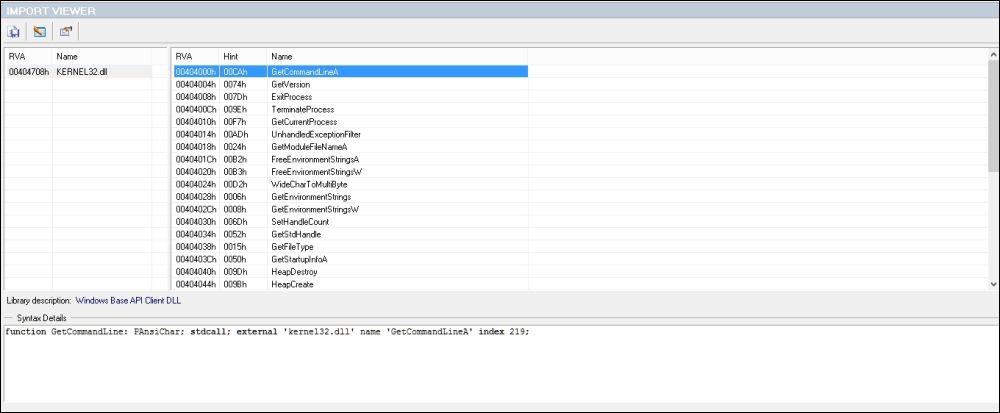Select the FreeEnvironmentStringsA import entry
Image resolution: width=1000 pixels, height=413 pixels.
(316, 159)
